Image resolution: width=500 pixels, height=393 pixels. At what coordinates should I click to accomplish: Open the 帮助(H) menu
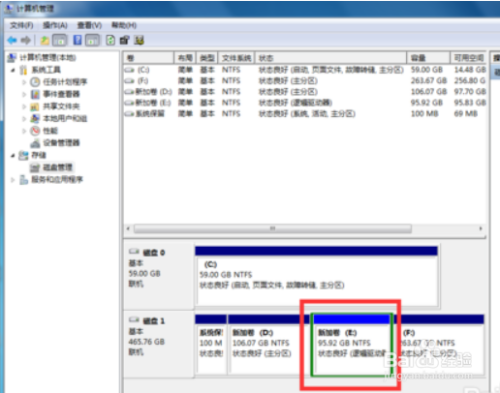[x=124, y=25]
